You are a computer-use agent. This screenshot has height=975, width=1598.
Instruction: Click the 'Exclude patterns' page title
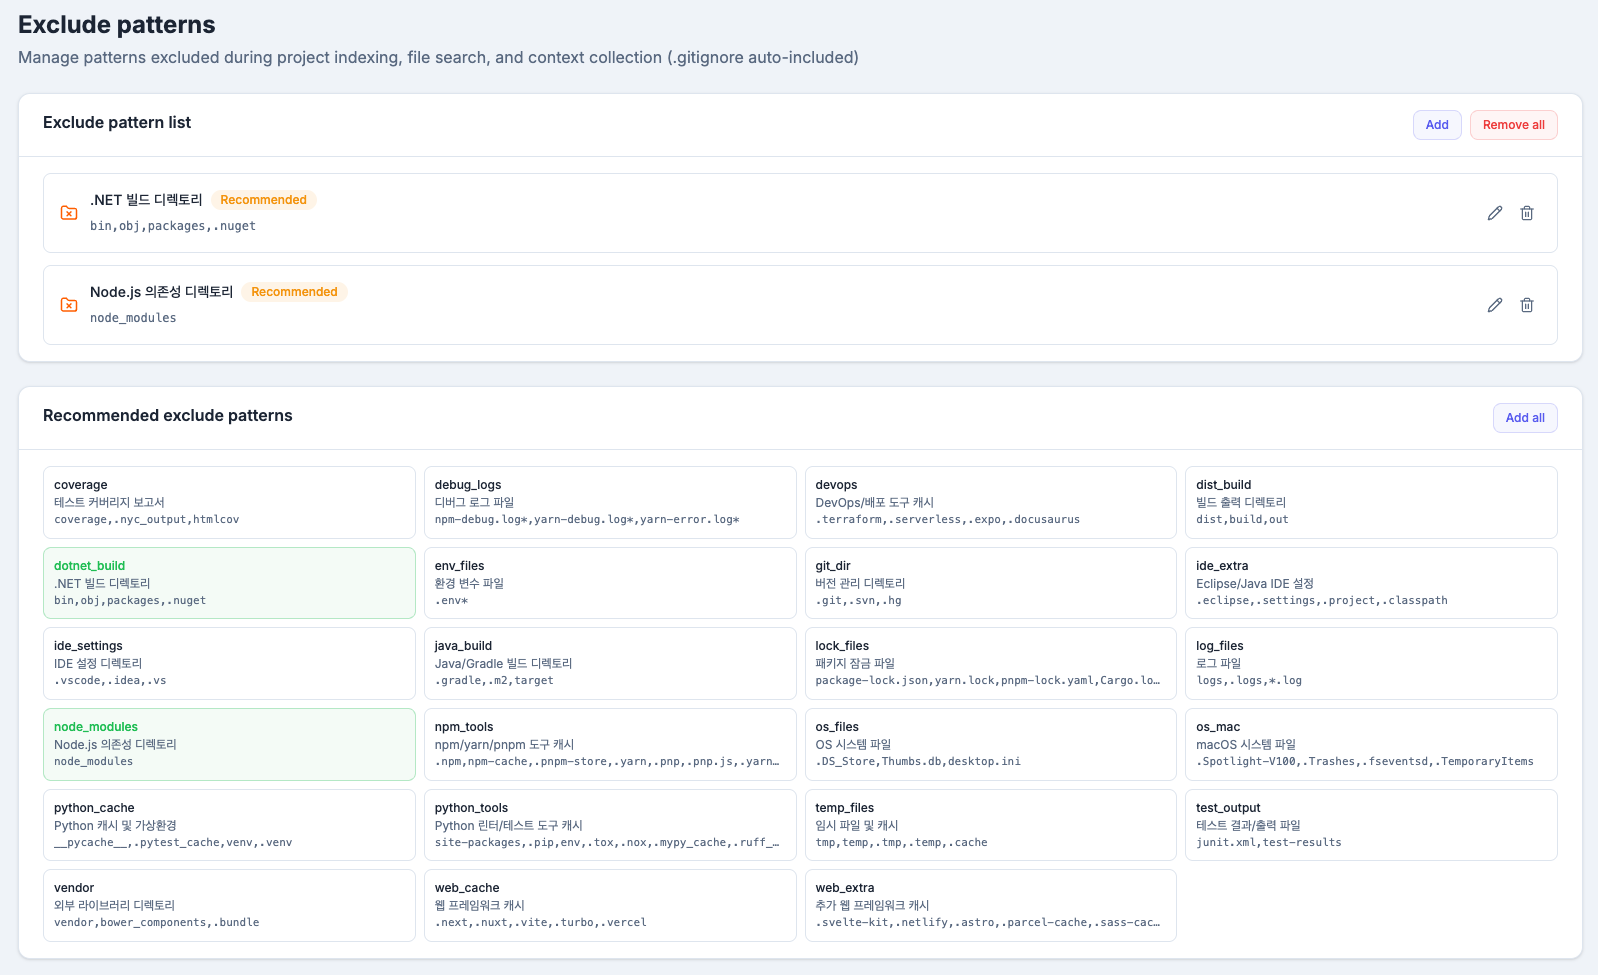point(117,25)
